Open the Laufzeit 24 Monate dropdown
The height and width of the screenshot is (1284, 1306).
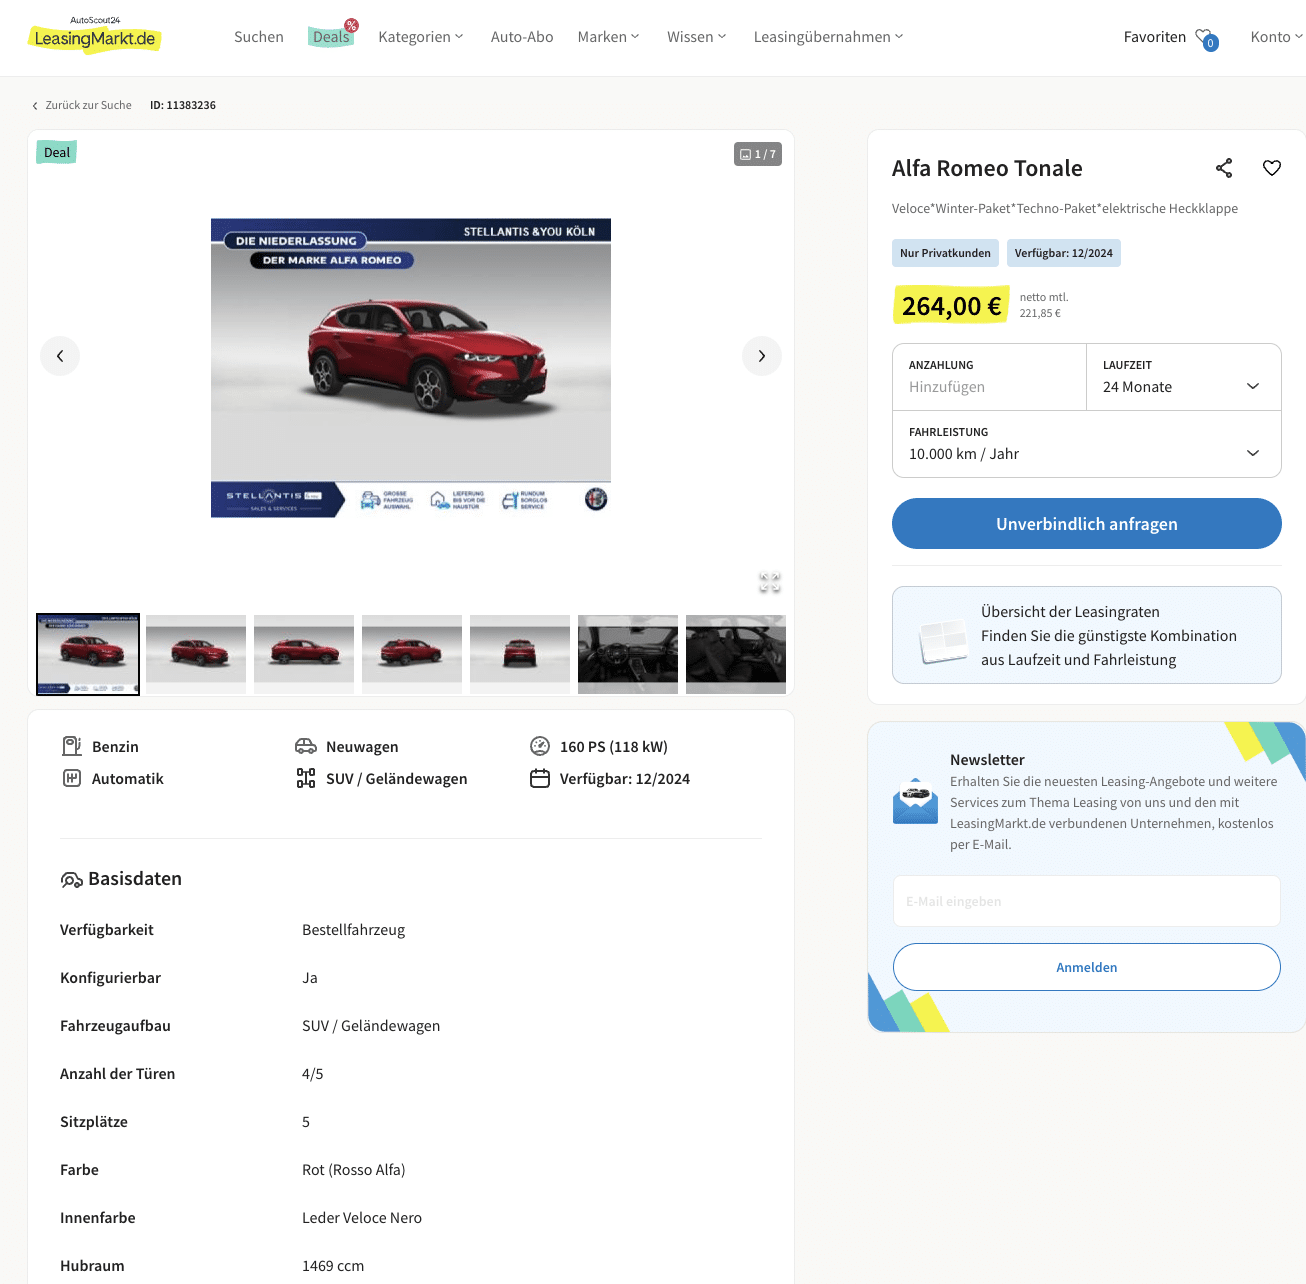[x=1184, y=377]
